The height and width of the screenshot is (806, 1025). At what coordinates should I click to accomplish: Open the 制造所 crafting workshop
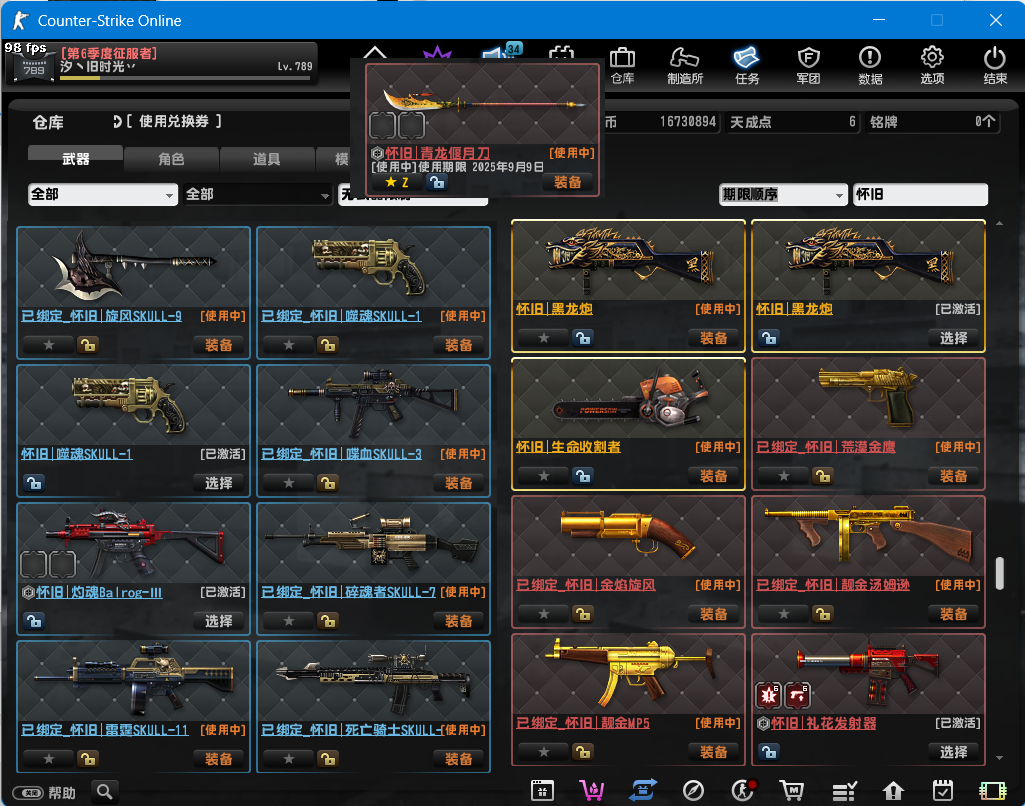click(684, 65)
